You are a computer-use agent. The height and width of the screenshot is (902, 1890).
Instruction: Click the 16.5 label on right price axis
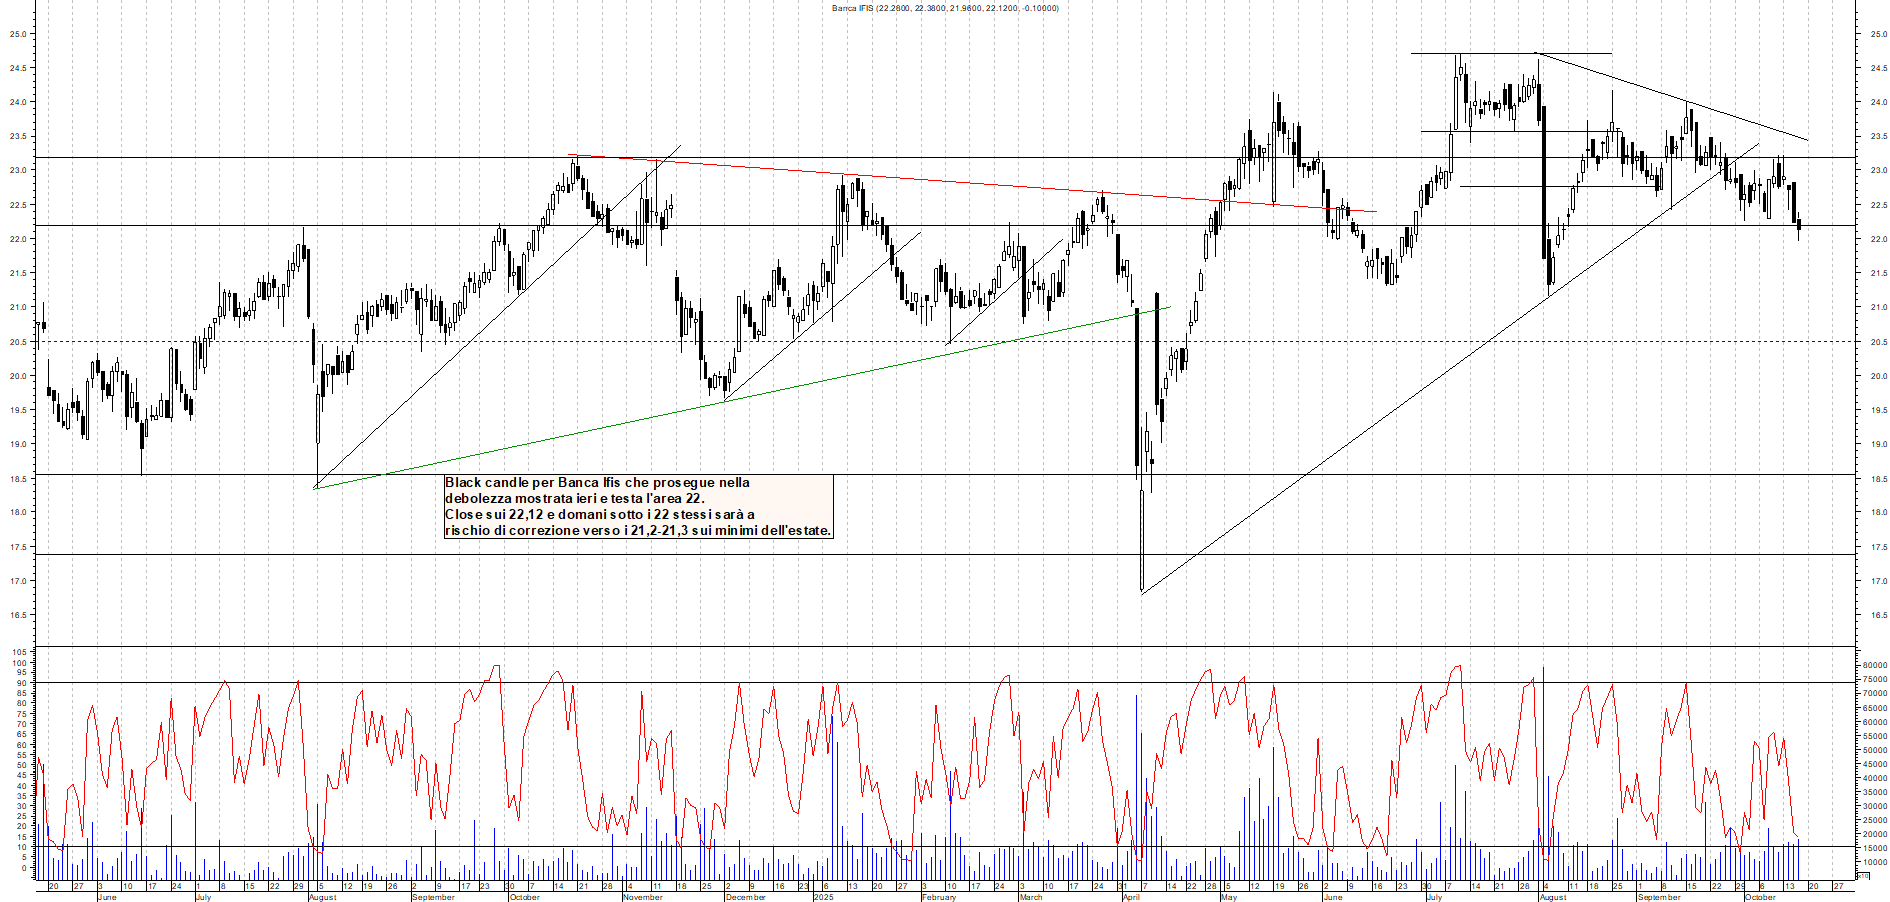(1878, 615)
